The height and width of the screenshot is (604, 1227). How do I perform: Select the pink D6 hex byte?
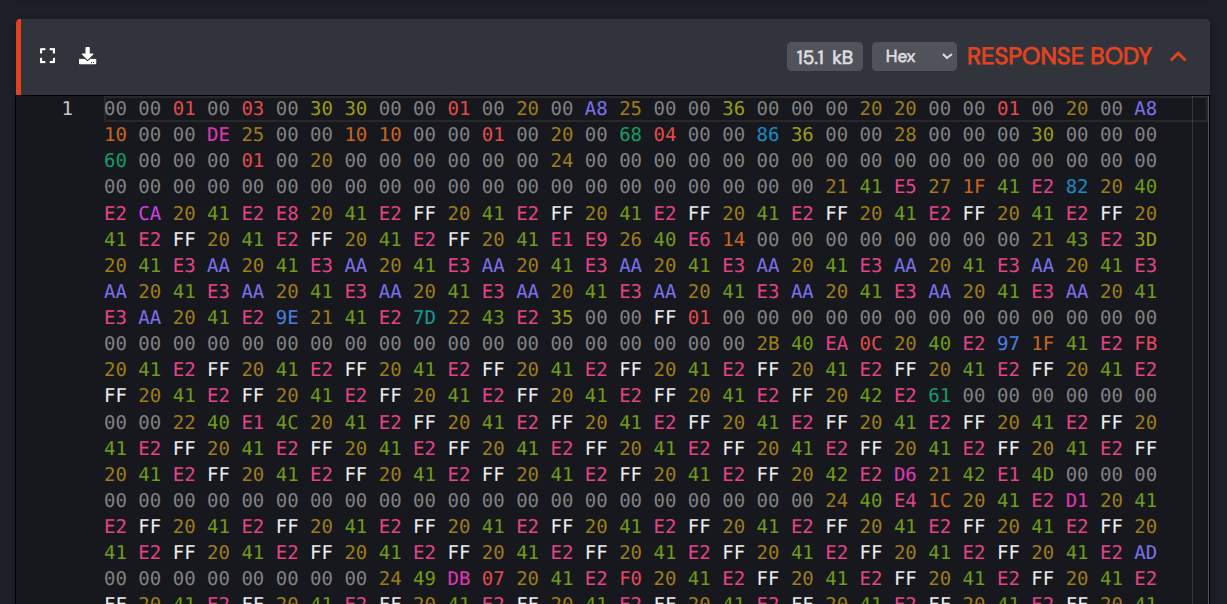coord(905,474)
